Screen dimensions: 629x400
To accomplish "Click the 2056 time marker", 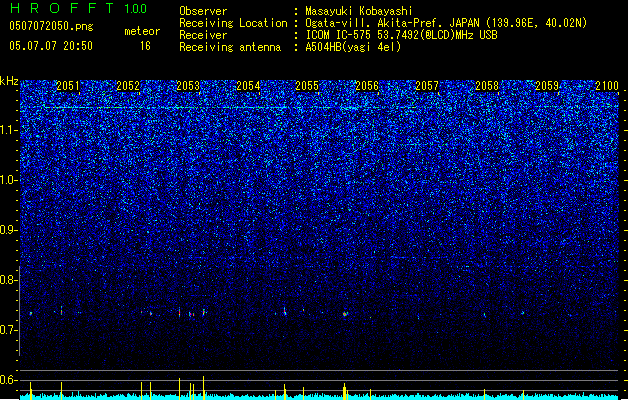I will [367, 86].
